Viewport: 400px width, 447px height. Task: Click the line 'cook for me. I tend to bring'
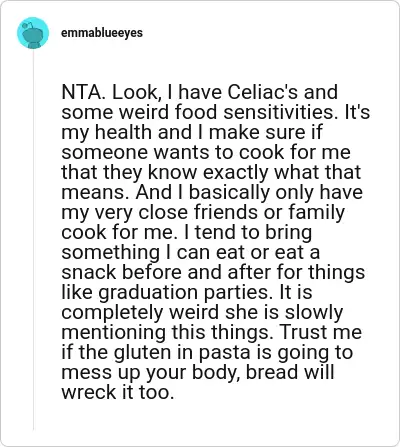187,232
